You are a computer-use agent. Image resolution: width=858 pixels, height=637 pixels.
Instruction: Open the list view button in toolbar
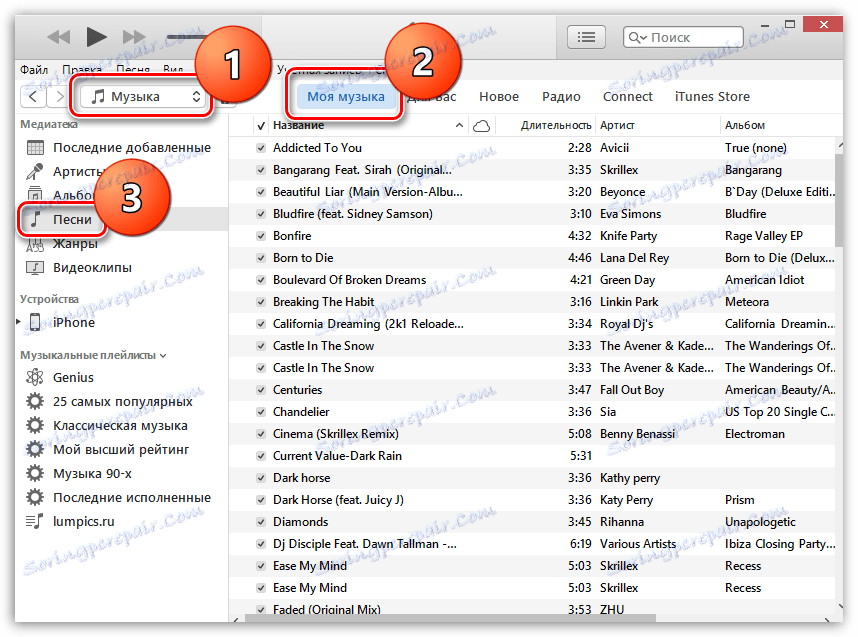pos(586,37)
